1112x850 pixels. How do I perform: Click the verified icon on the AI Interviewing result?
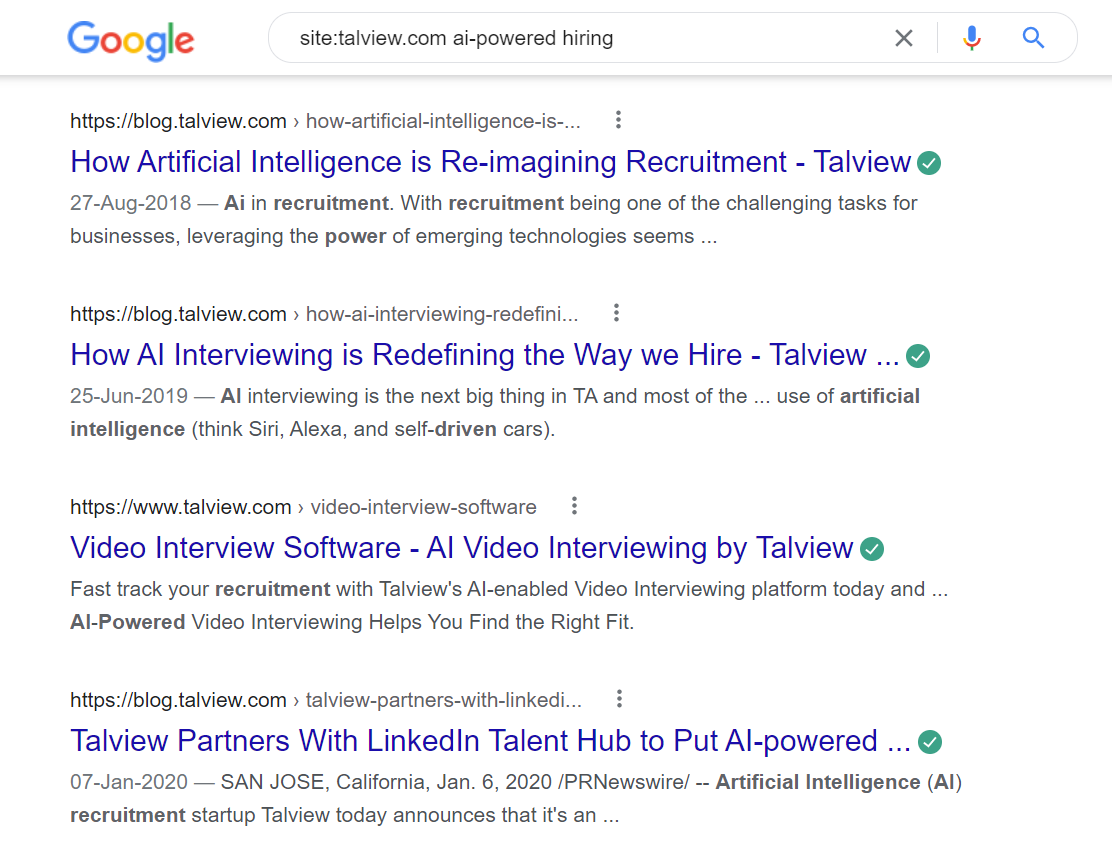click(917, 356)
